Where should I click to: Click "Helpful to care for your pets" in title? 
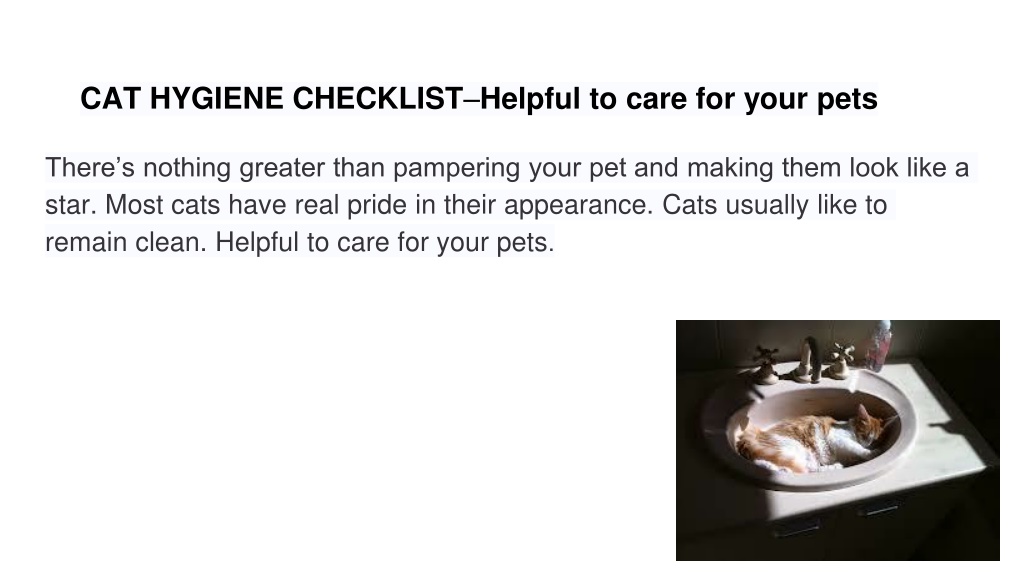click(679, 99)
